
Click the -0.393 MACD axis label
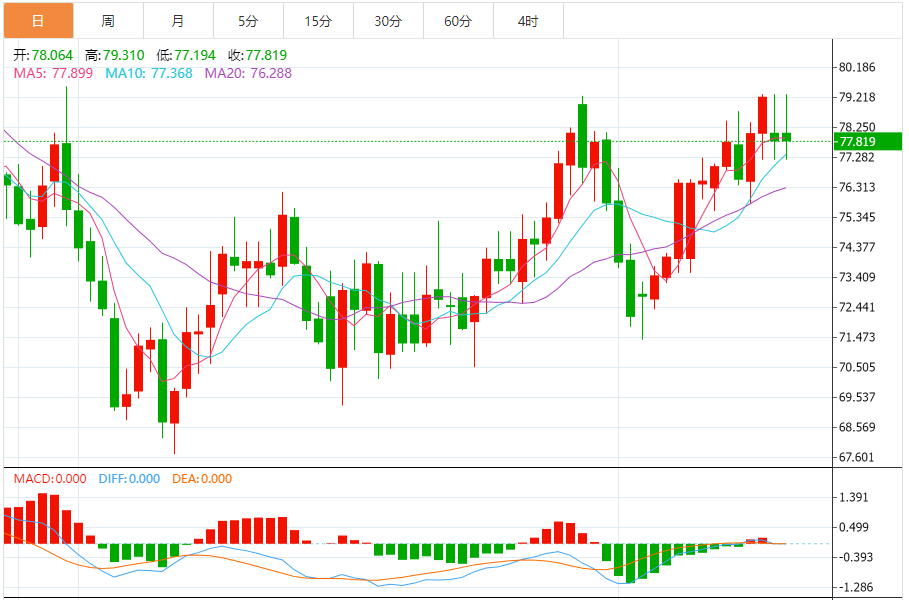click(856, 557)
